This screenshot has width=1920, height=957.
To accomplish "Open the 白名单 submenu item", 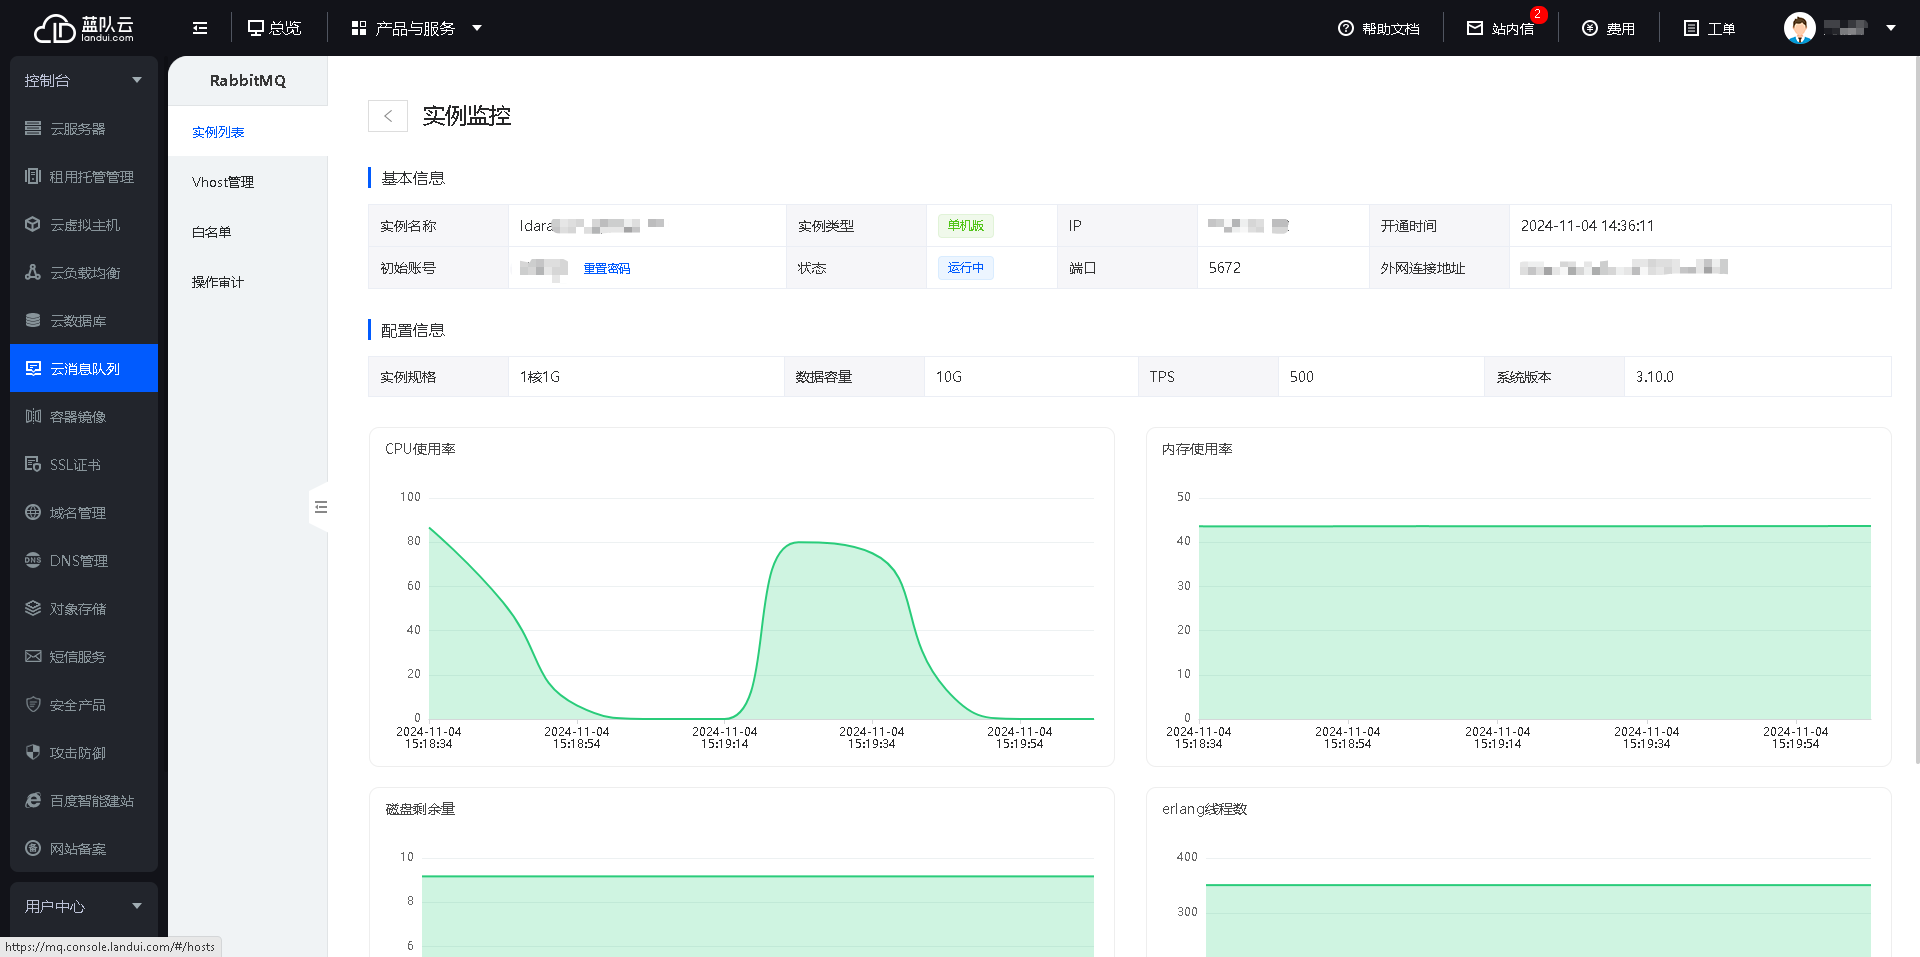I will pos(212,232).
